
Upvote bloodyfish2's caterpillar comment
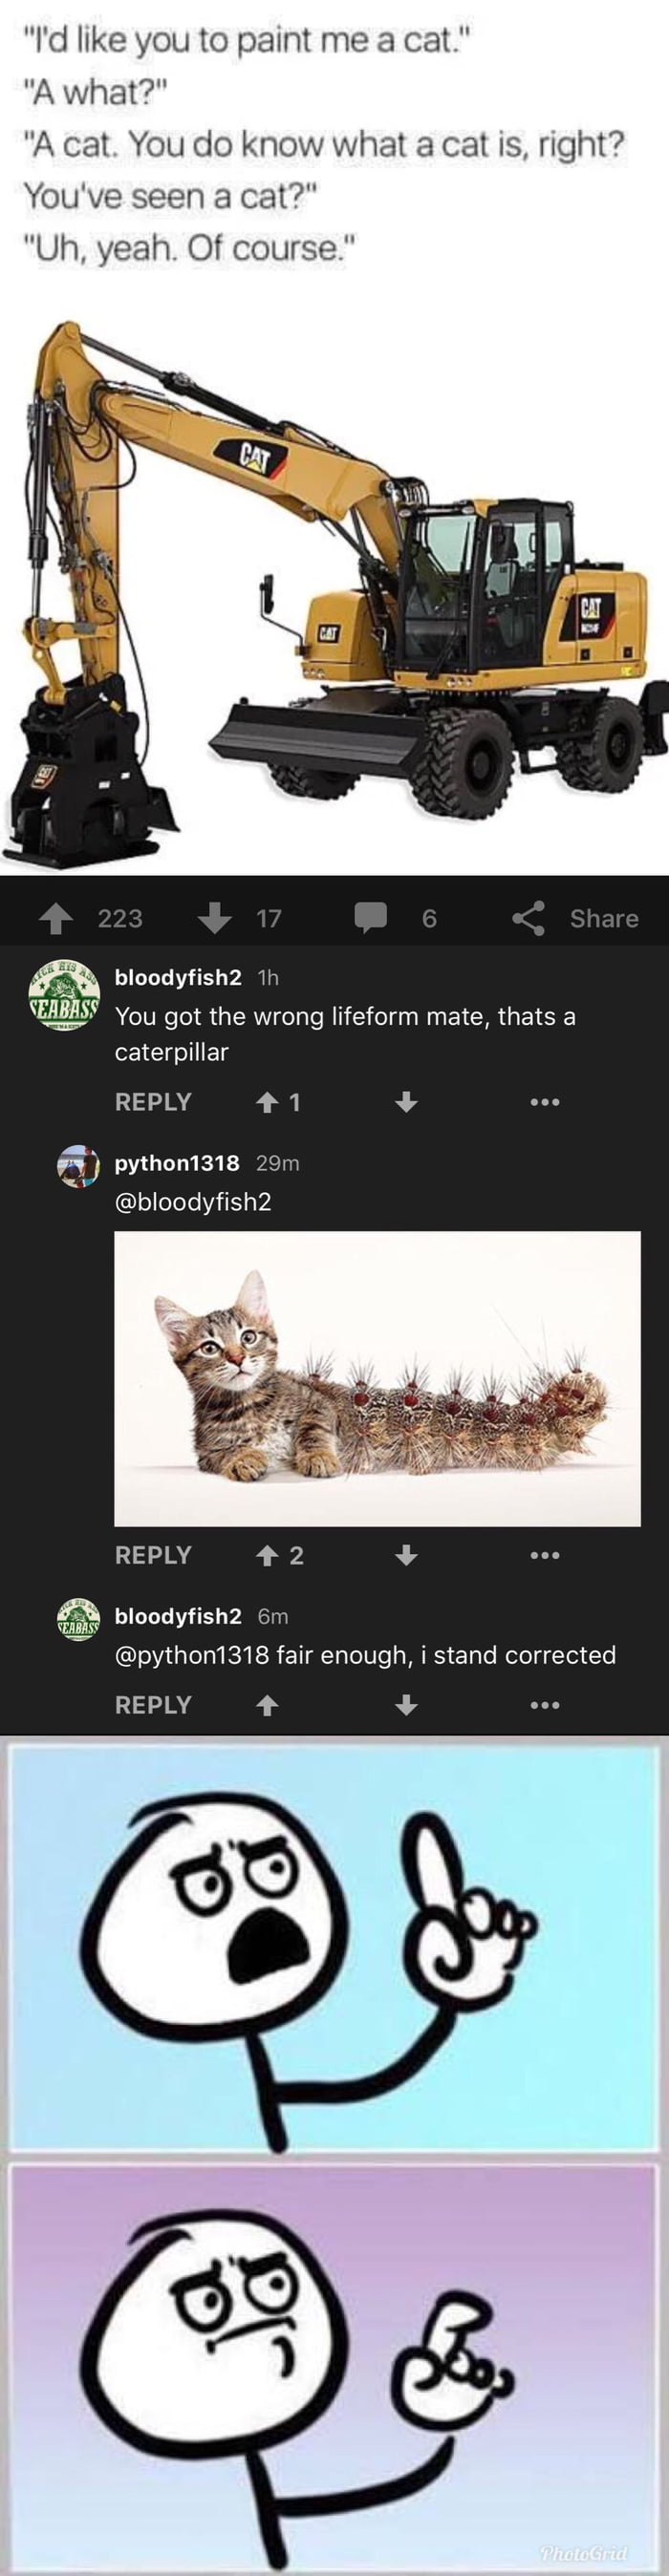coord(268,1101)
